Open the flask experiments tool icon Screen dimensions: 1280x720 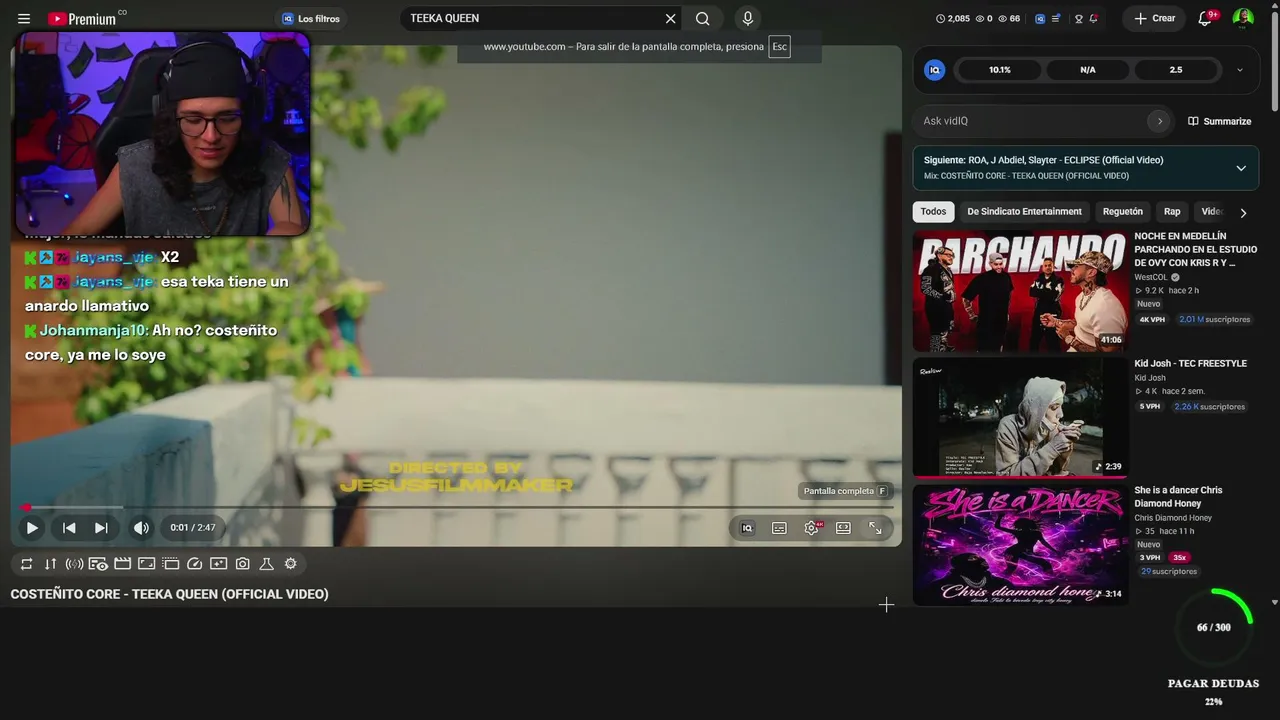pyautogui.click(x=266, y=564)
